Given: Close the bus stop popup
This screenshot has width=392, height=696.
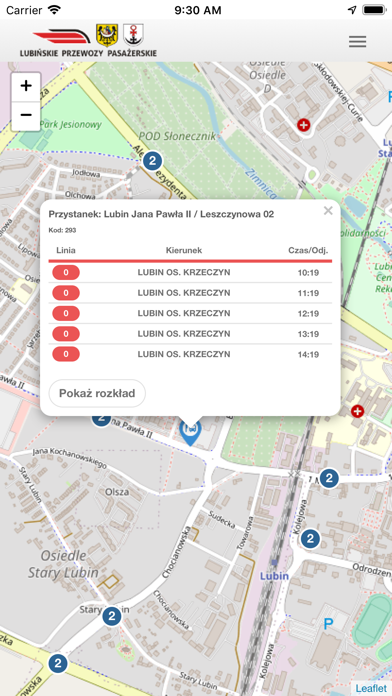Looking at the screenshot, I should 328,210.
